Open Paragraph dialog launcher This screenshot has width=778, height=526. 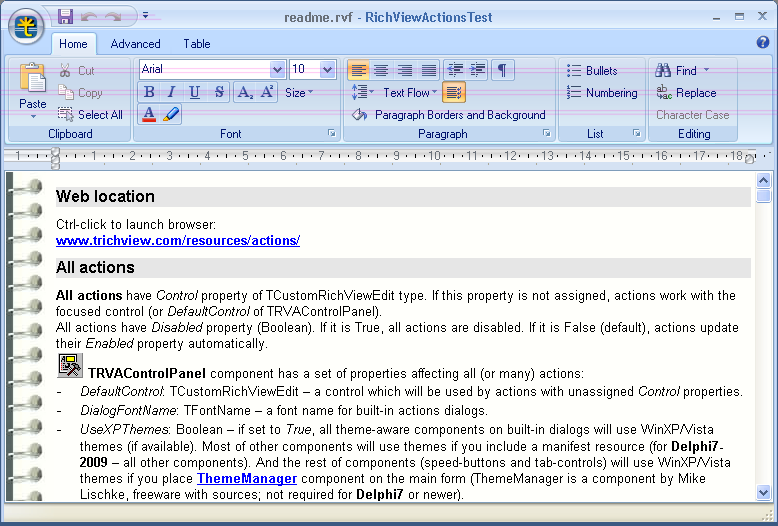(x=546, y=133)
